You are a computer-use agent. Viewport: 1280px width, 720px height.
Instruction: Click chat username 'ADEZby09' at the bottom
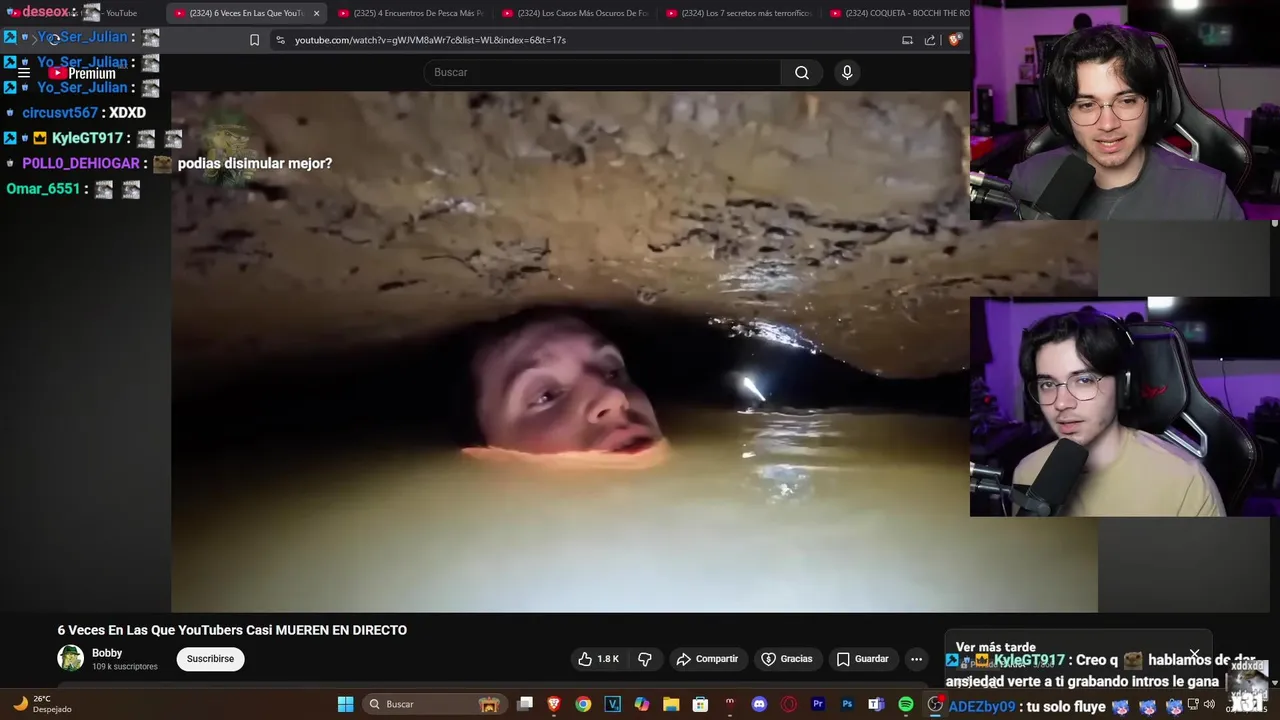pyautogui.click(x=982, y=706)
